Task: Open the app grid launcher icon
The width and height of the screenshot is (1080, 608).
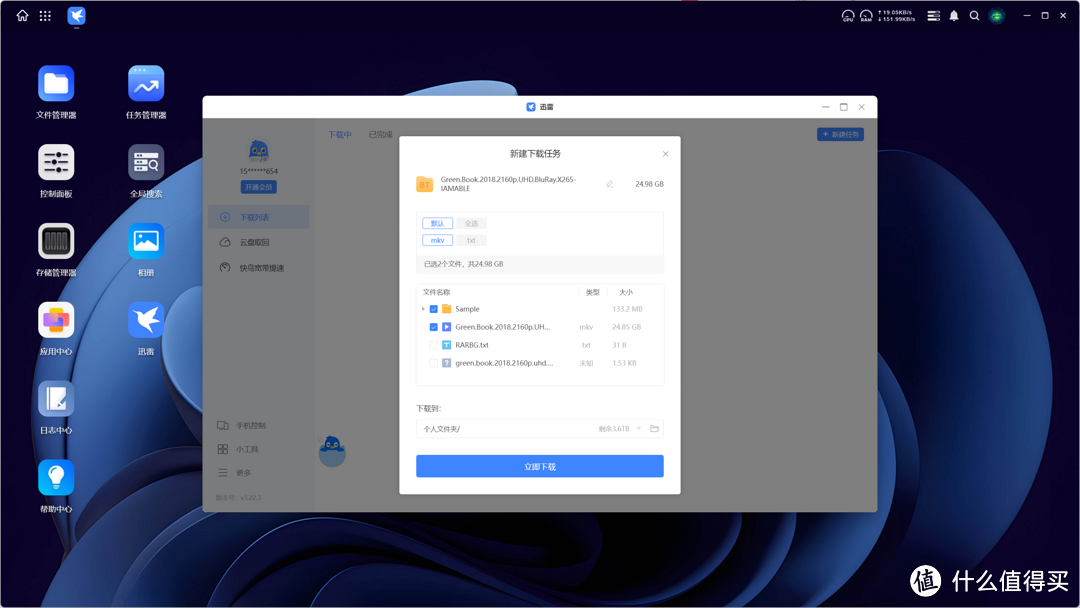Action: (45, 15)
